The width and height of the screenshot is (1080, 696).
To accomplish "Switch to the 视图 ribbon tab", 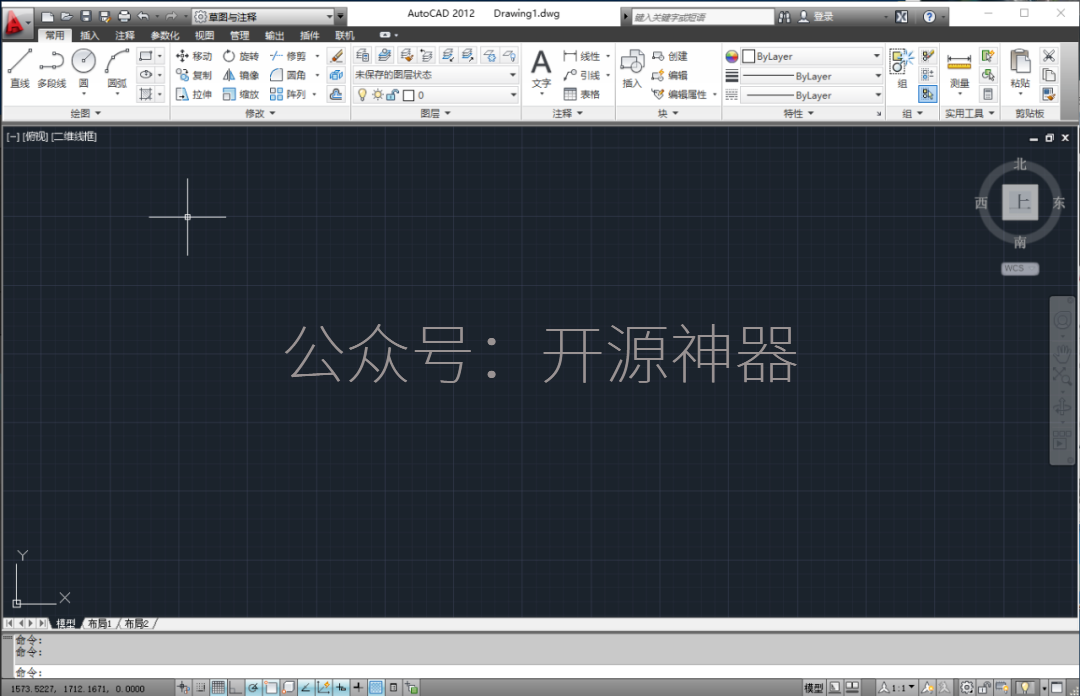I will point(204,35).
